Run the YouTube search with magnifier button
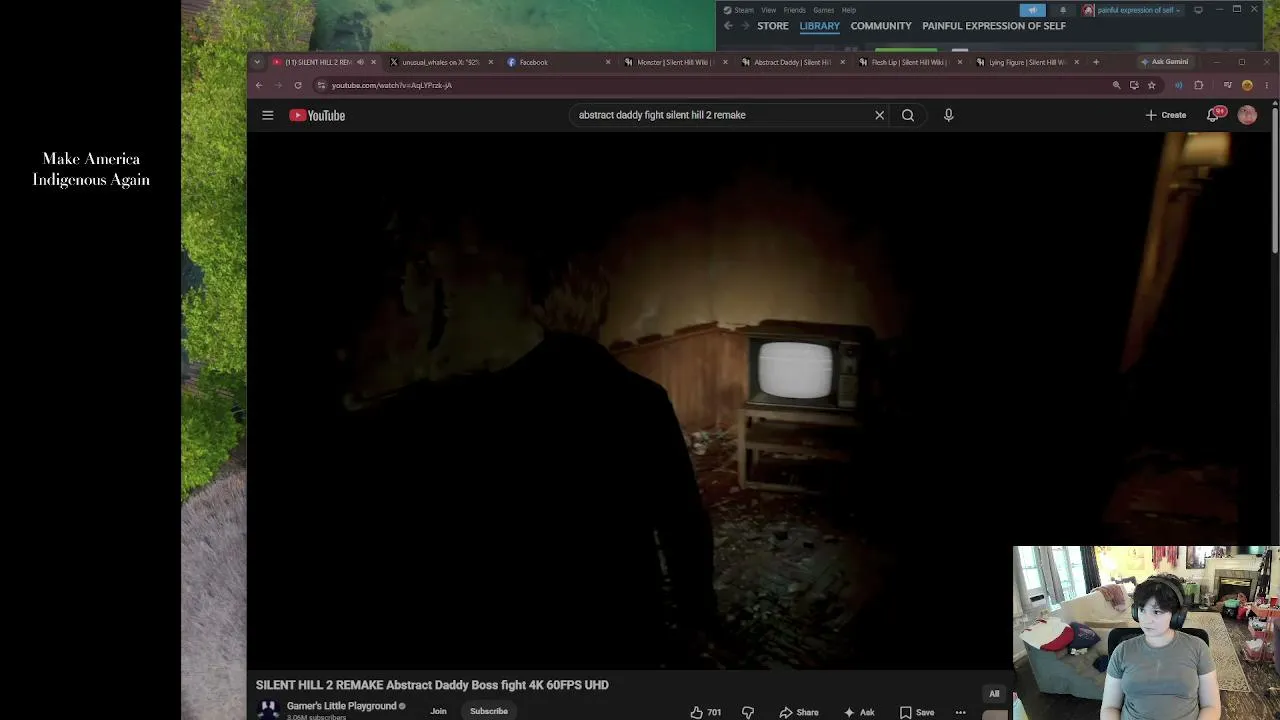 (x=908, y=115)
